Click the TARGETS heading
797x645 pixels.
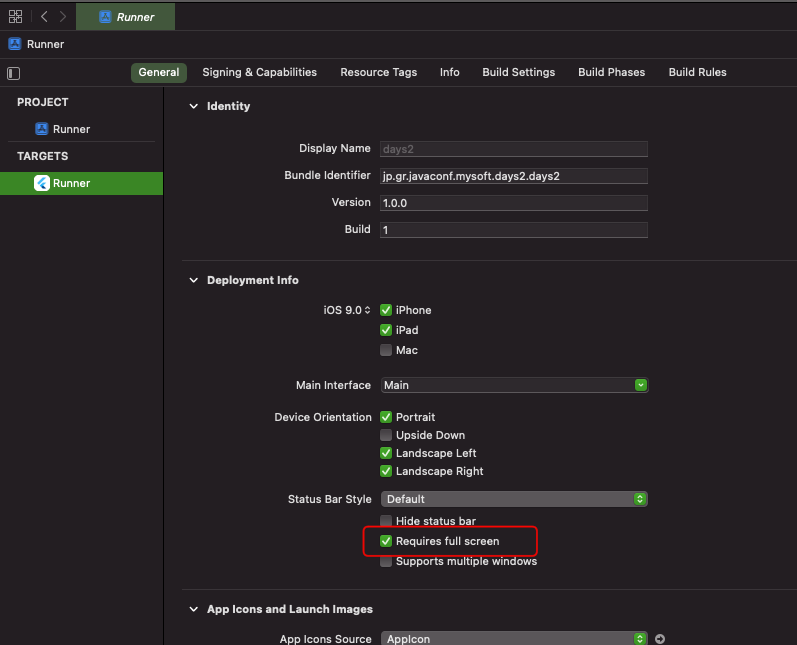pyautogui.click(x=43, y=156)
